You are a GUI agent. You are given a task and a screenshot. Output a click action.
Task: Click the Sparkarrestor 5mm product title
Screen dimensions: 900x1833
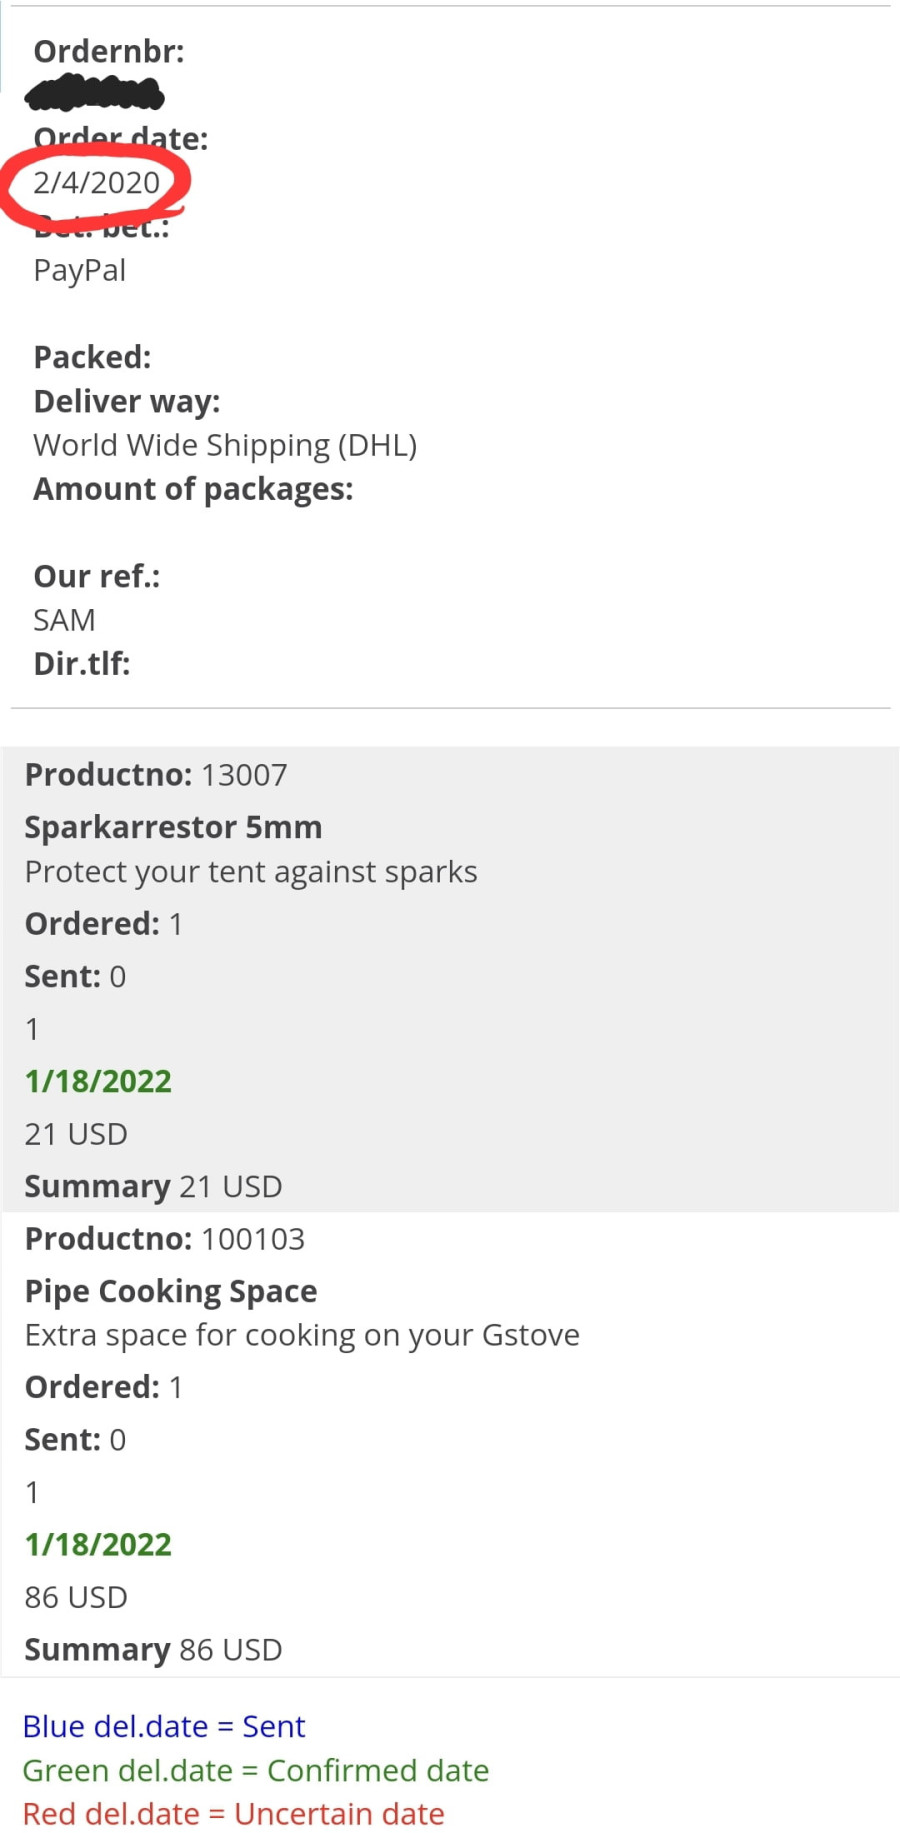[173, 828]
